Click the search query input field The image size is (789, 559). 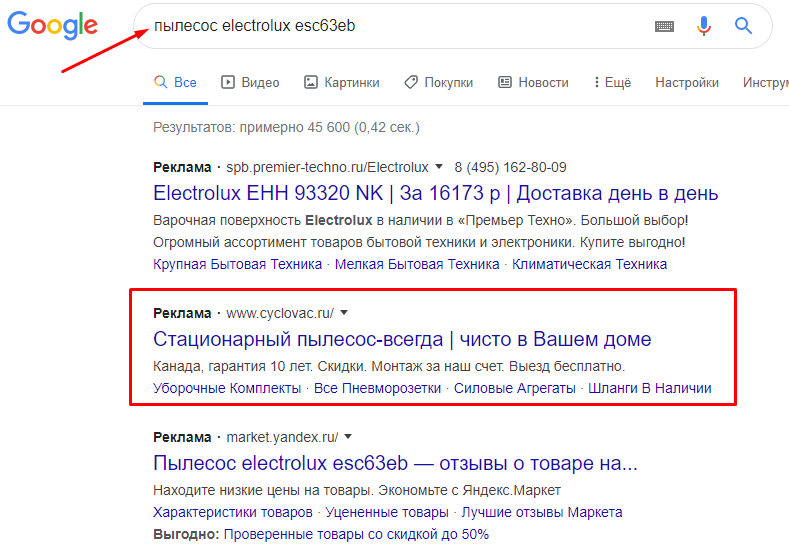pos(392,26)
